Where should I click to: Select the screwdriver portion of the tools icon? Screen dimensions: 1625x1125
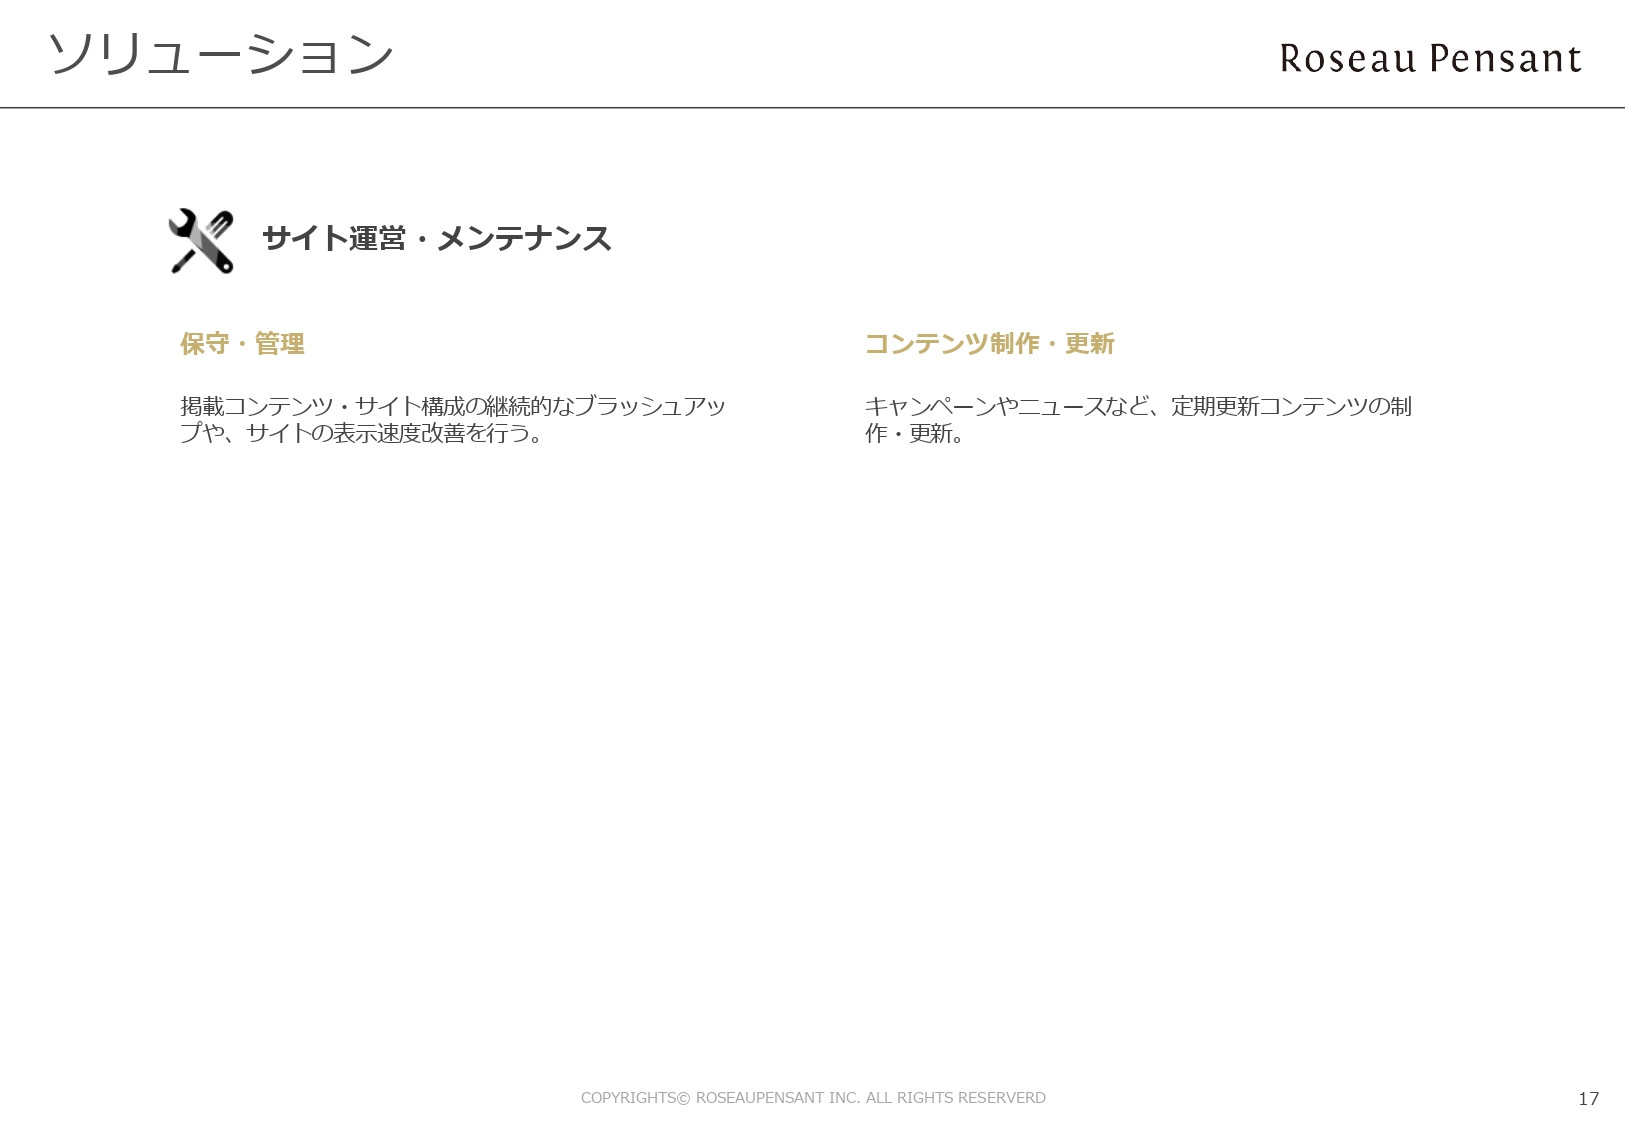(220, 222)
